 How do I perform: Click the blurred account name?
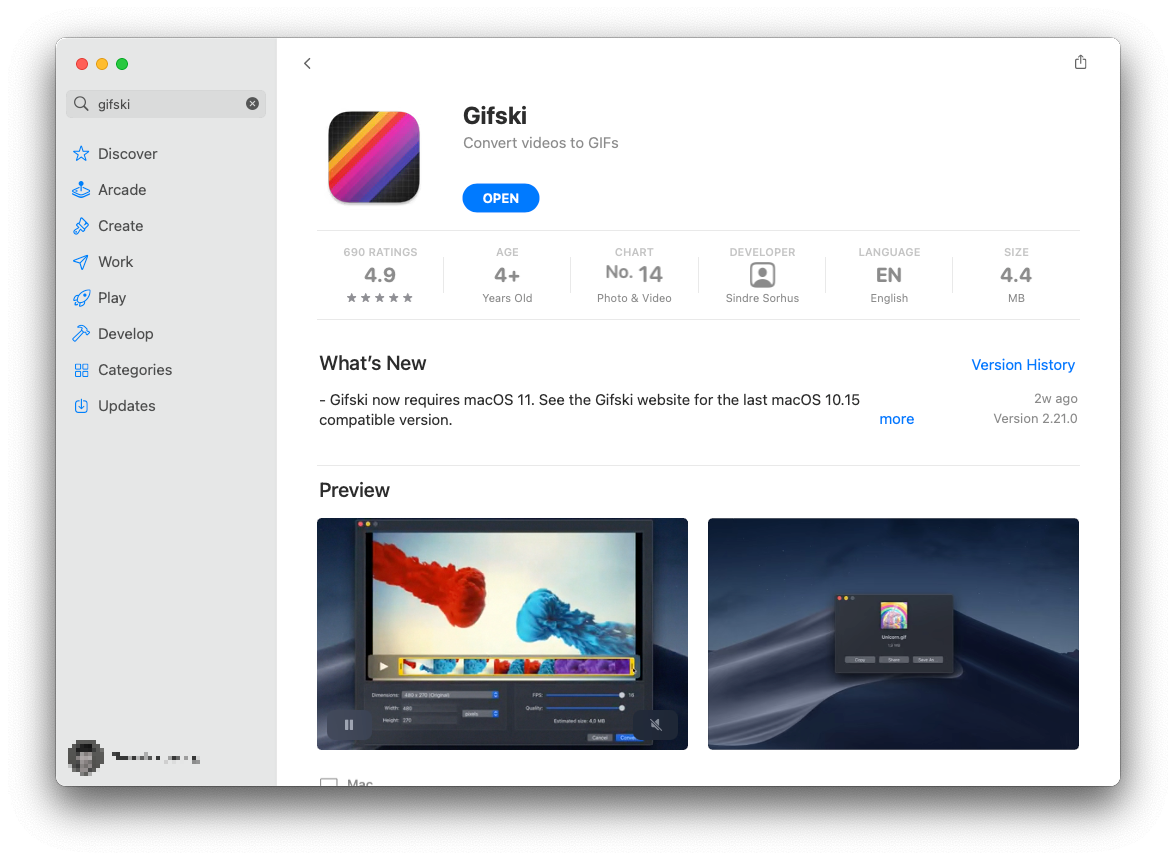[x=156, y=757]
